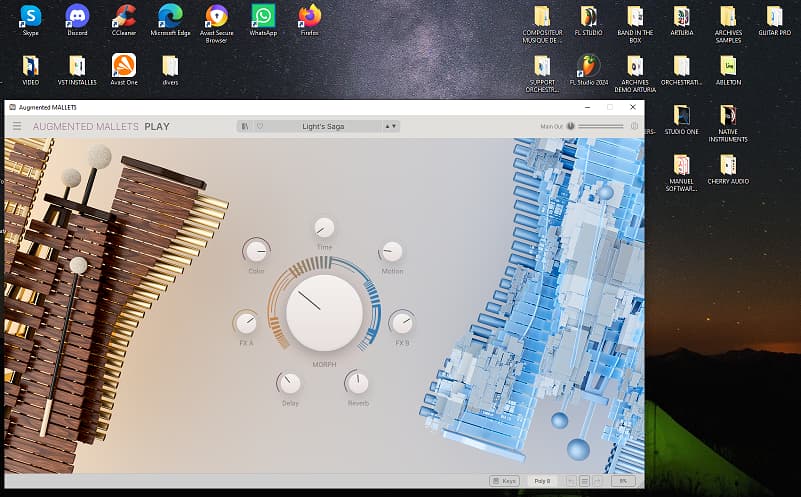The width and height of the screenshot is (801, 497).
Task: Click the Color knob
Action: click(256, 251)
